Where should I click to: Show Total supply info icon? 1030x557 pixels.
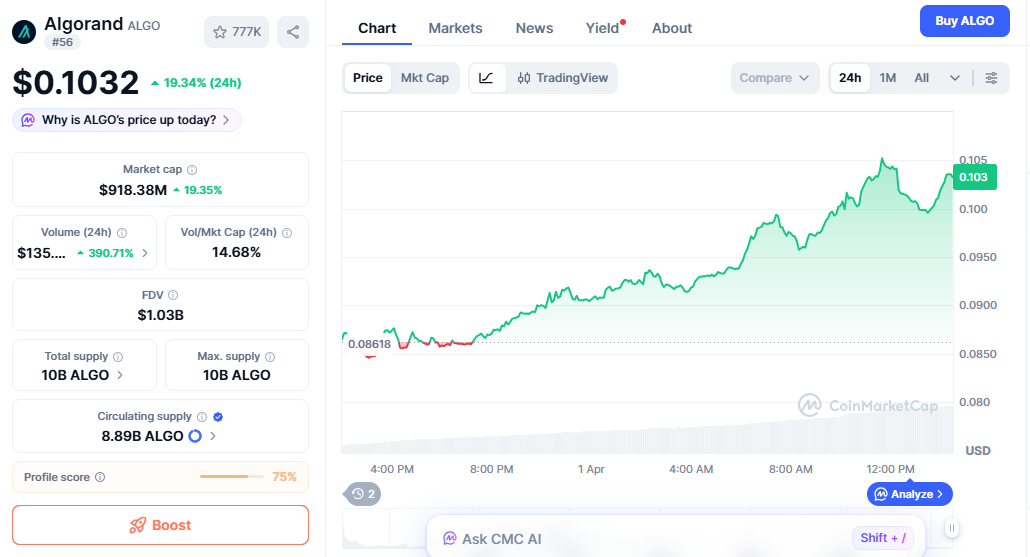tap(118, 357)
